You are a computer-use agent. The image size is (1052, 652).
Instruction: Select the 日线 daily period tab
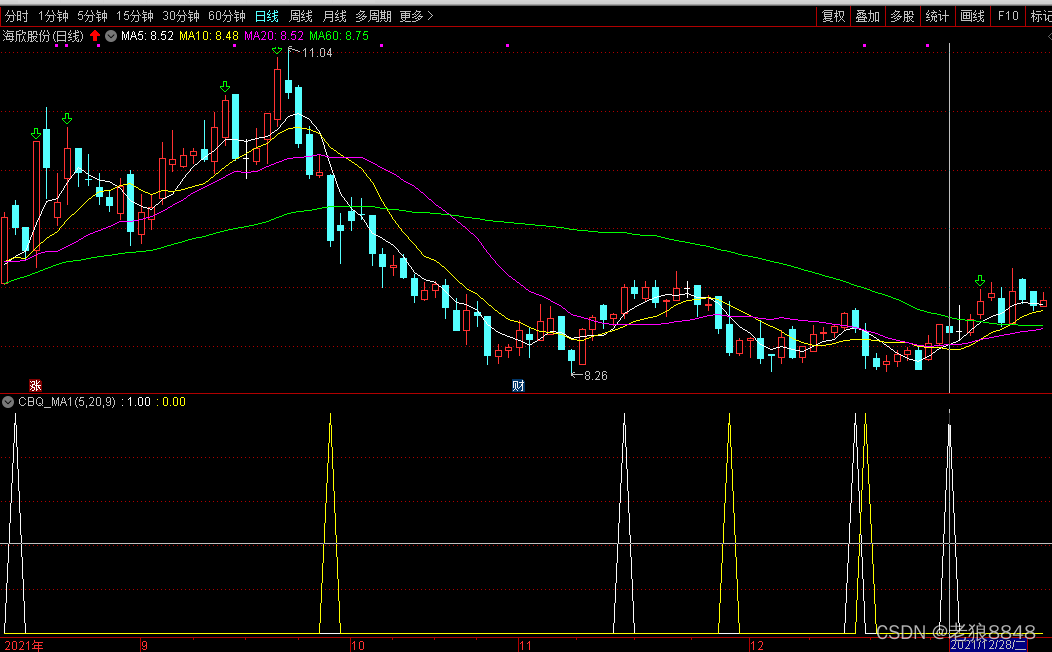[266, 16]
